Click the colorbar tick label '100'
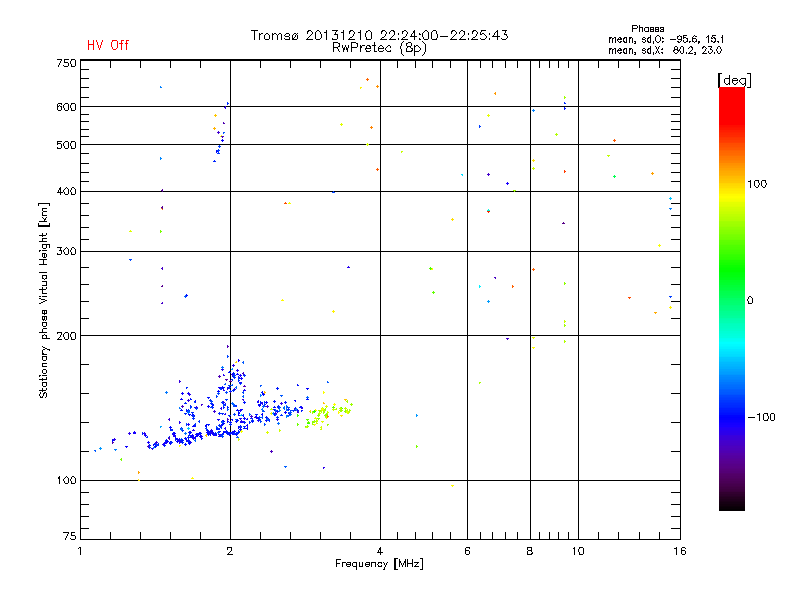This screenshot has height=600, width=800. (x=757, y=184)
